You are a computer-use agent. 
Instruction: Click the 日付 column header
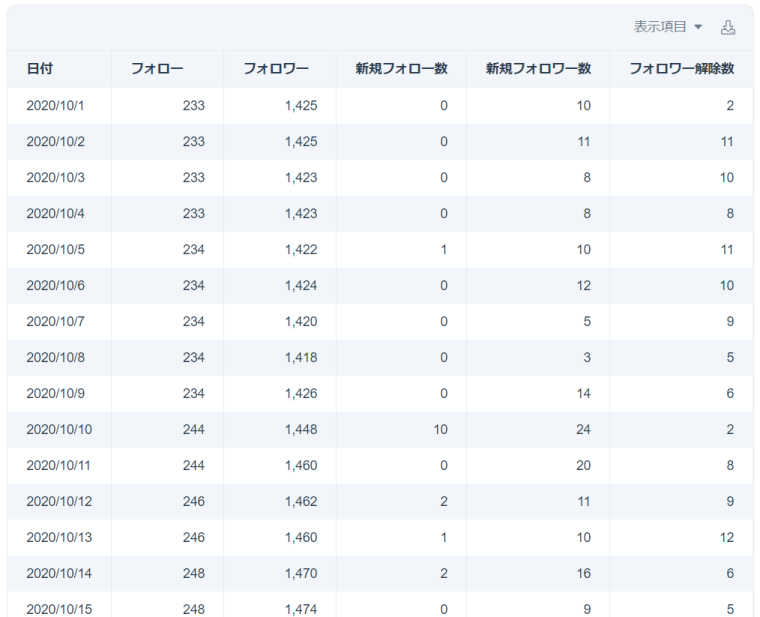pyautogui.click(x=40, y=69)
